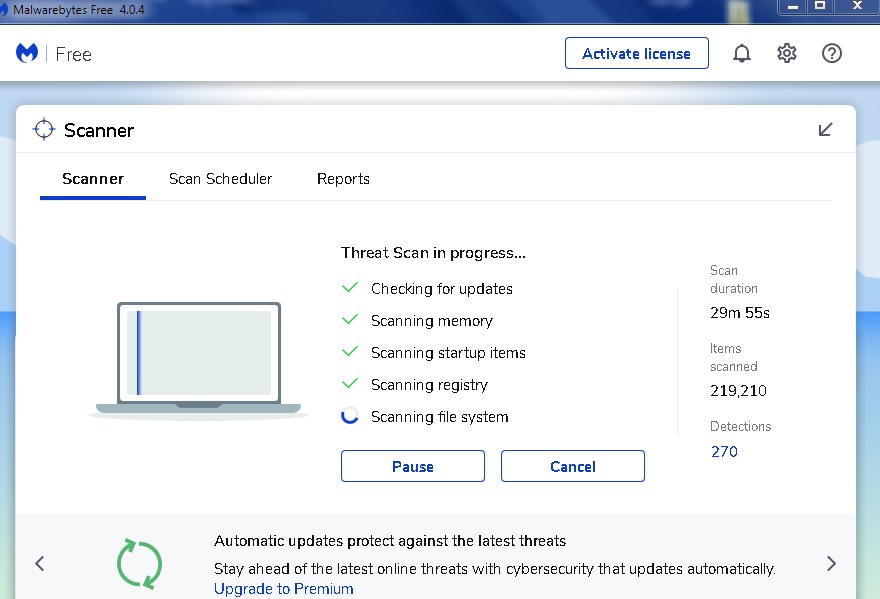
Task: Click the Malwarebytes logo icon
Action: 26,53
